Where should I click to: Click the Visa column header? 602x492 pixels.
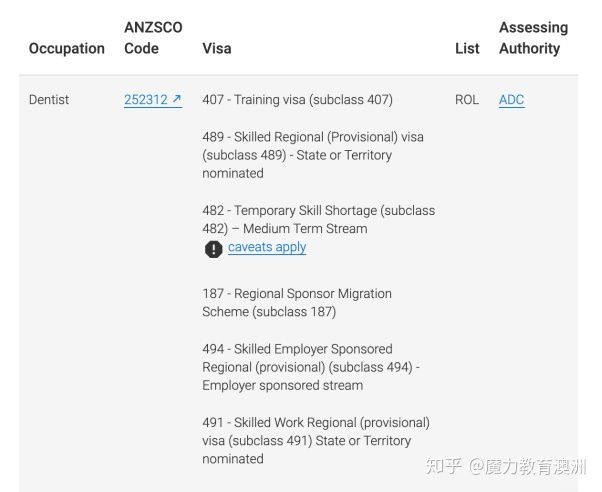tap(217, 48)
